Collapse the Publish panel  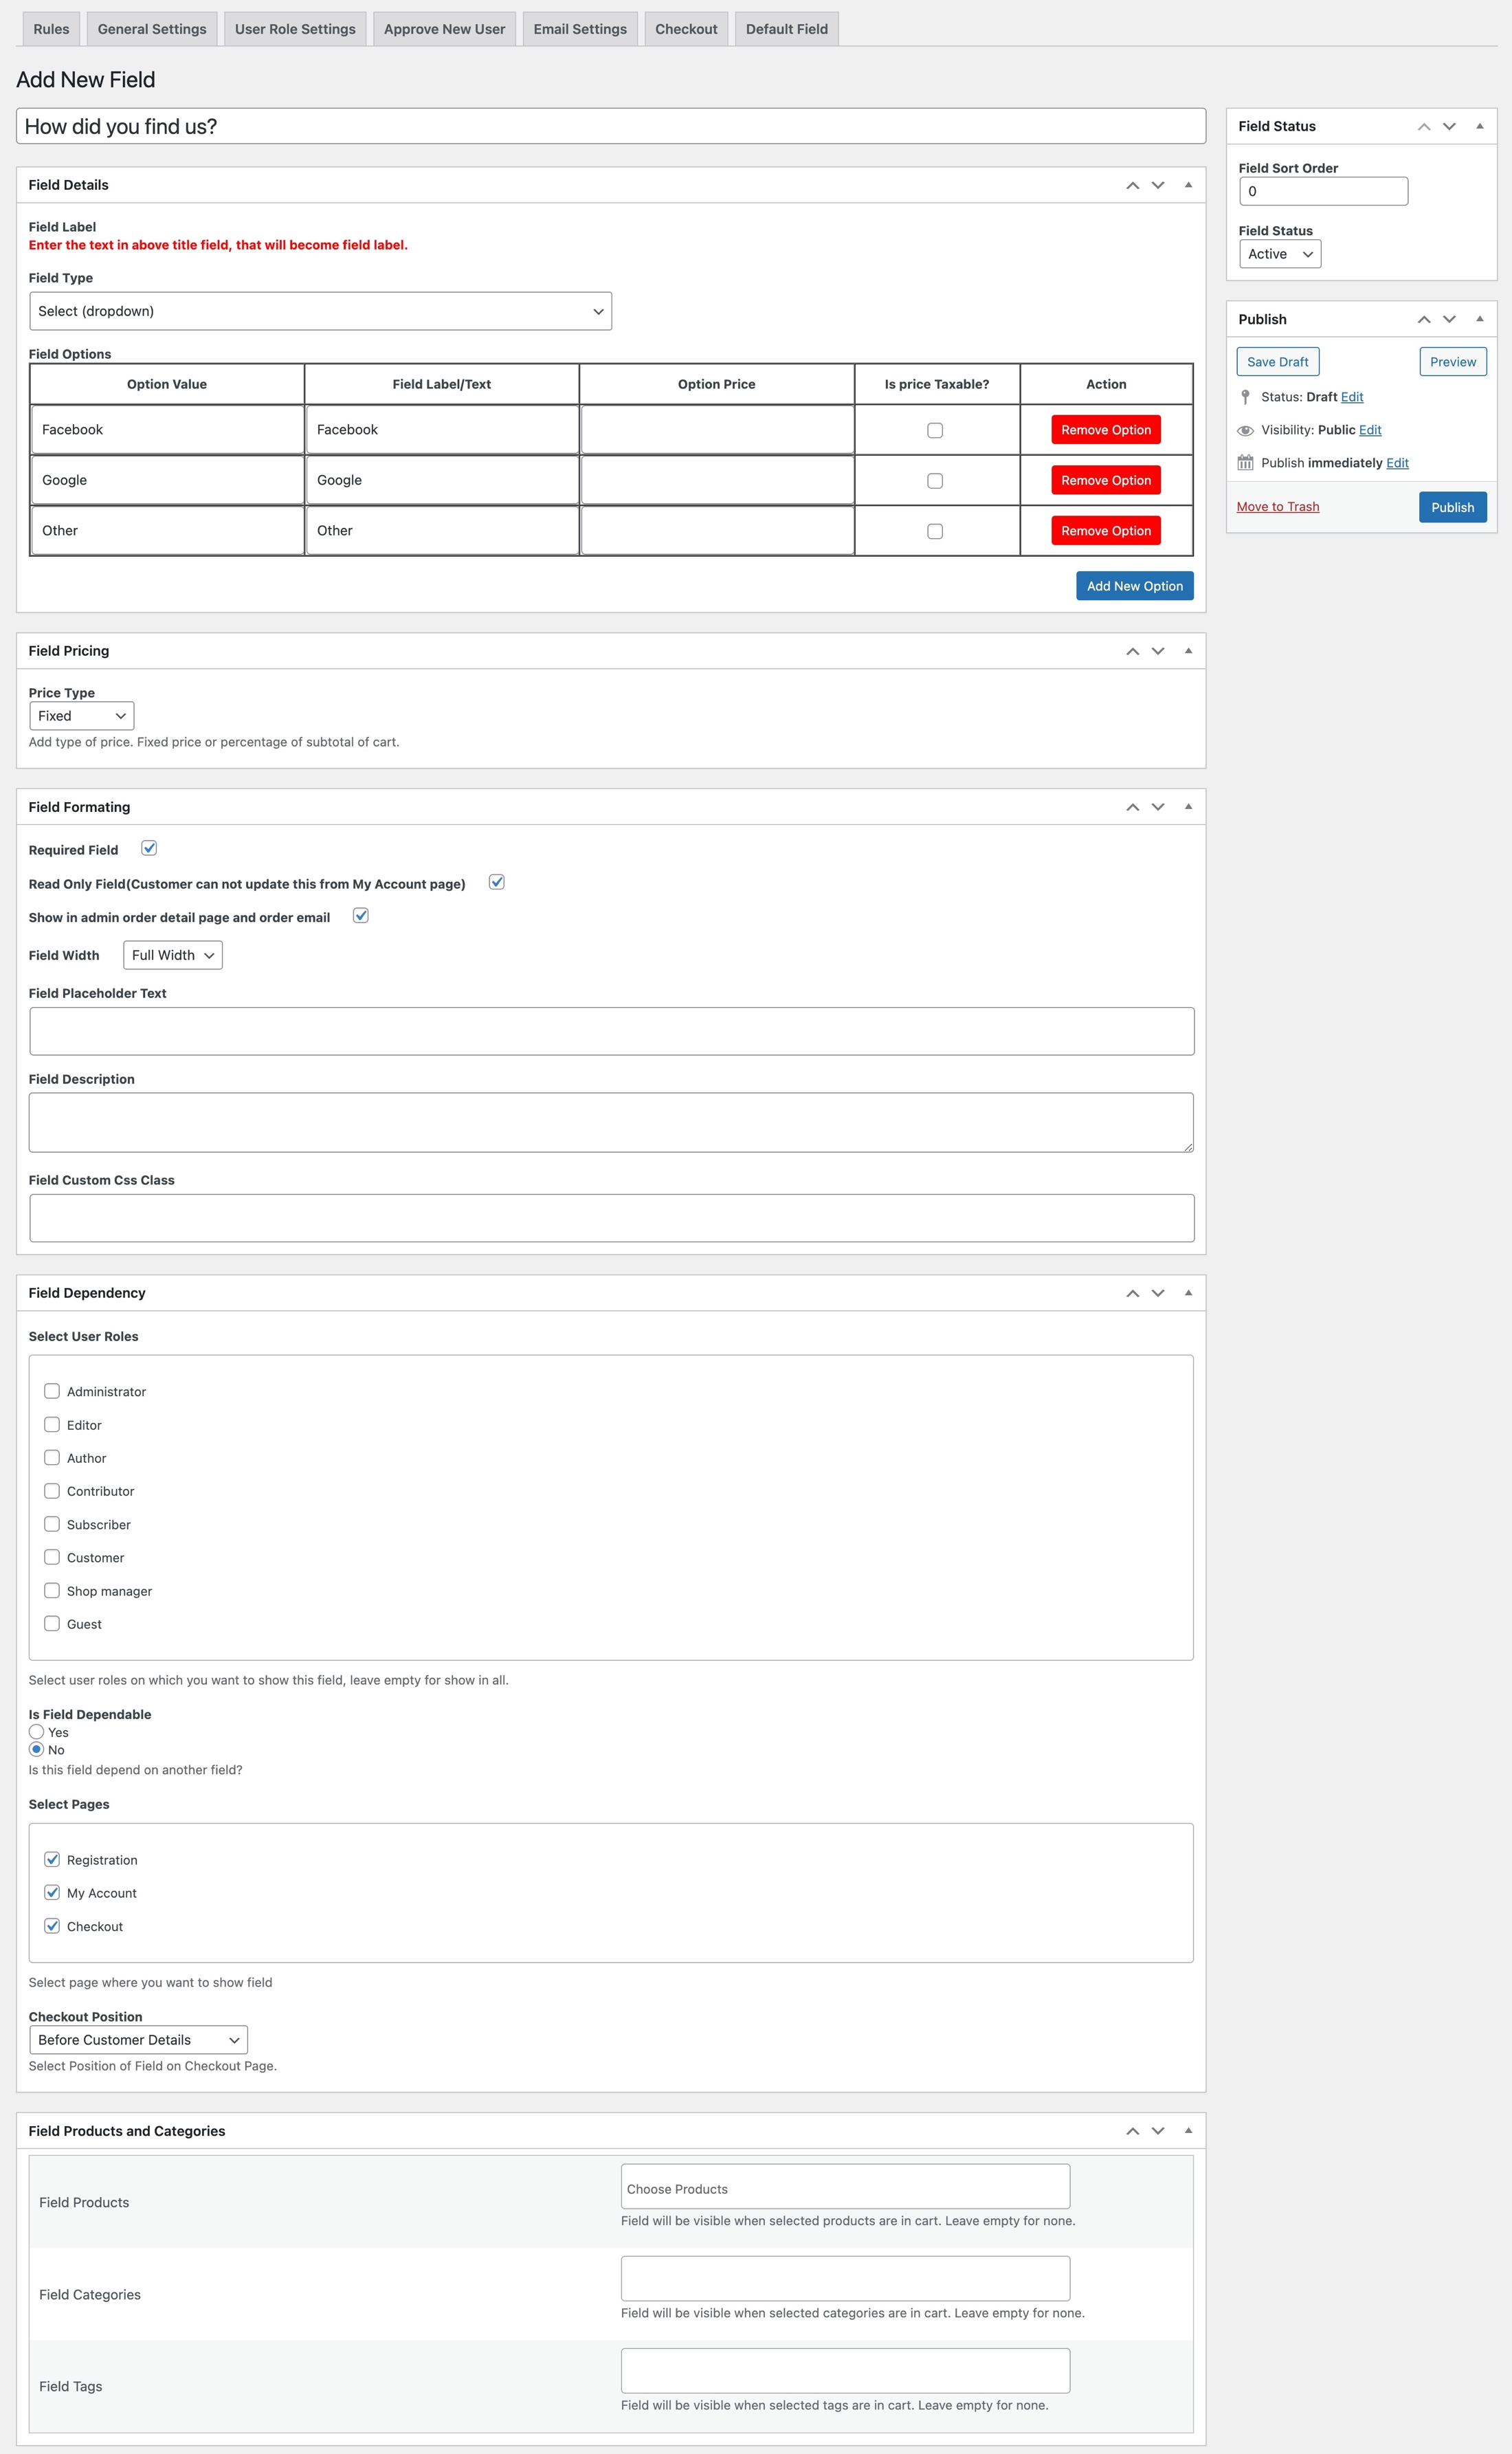click(x=1479, y=318)
